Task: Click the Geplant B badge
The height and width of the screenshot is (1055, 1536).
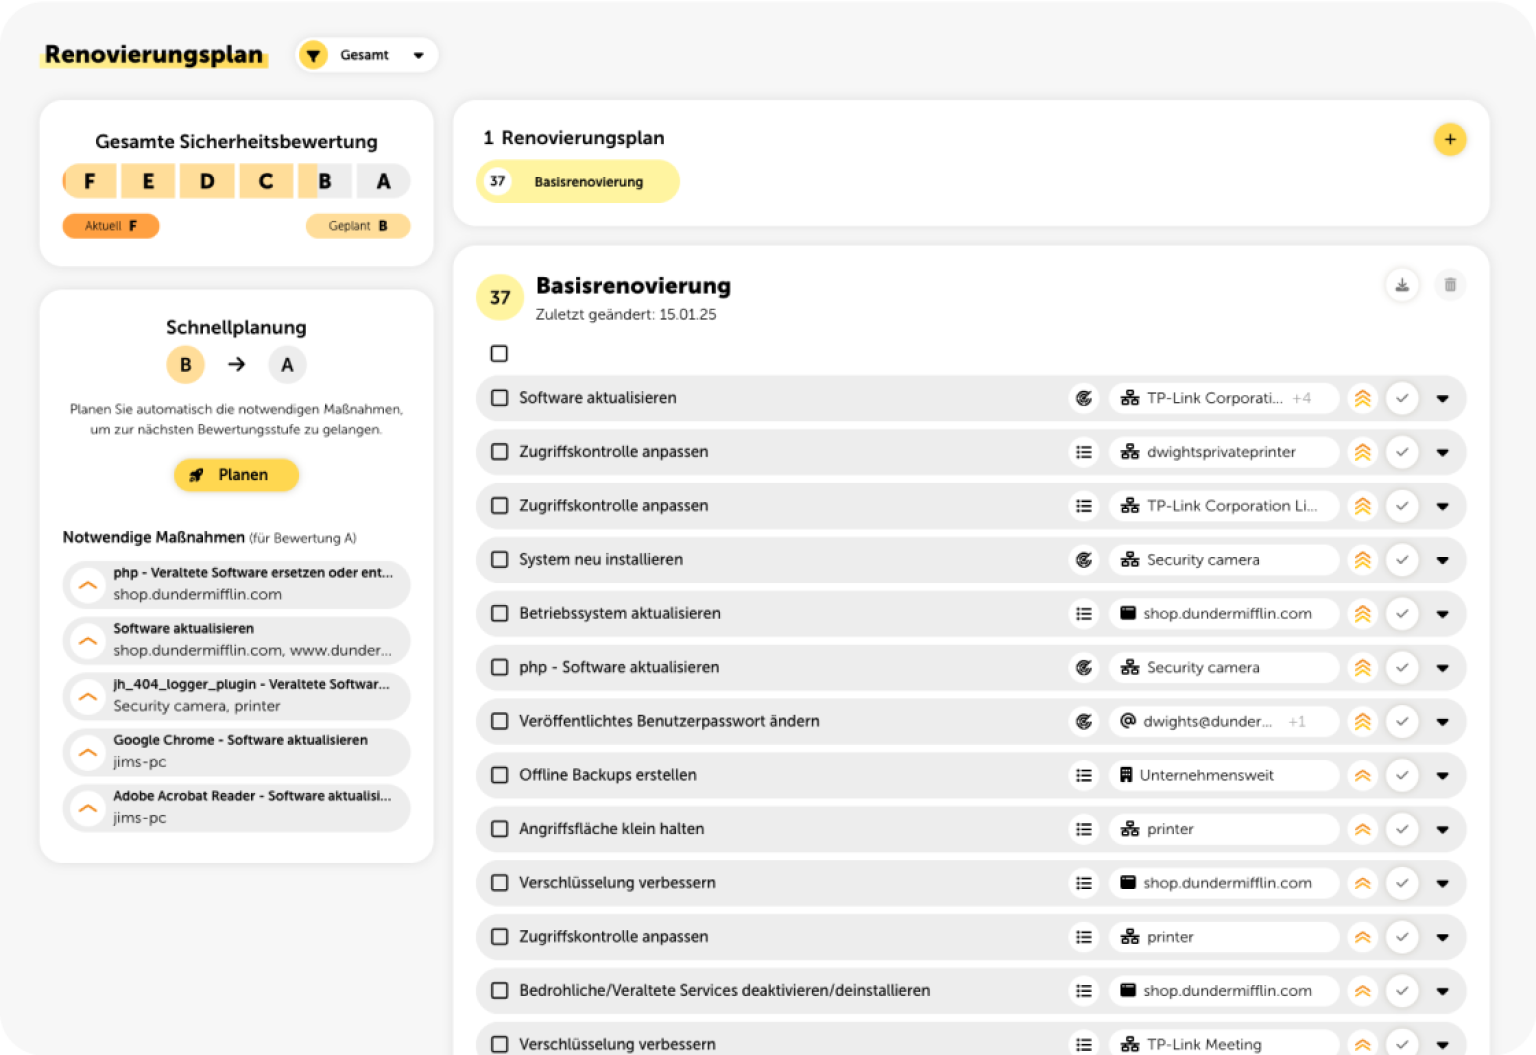Action: [358, 226]
